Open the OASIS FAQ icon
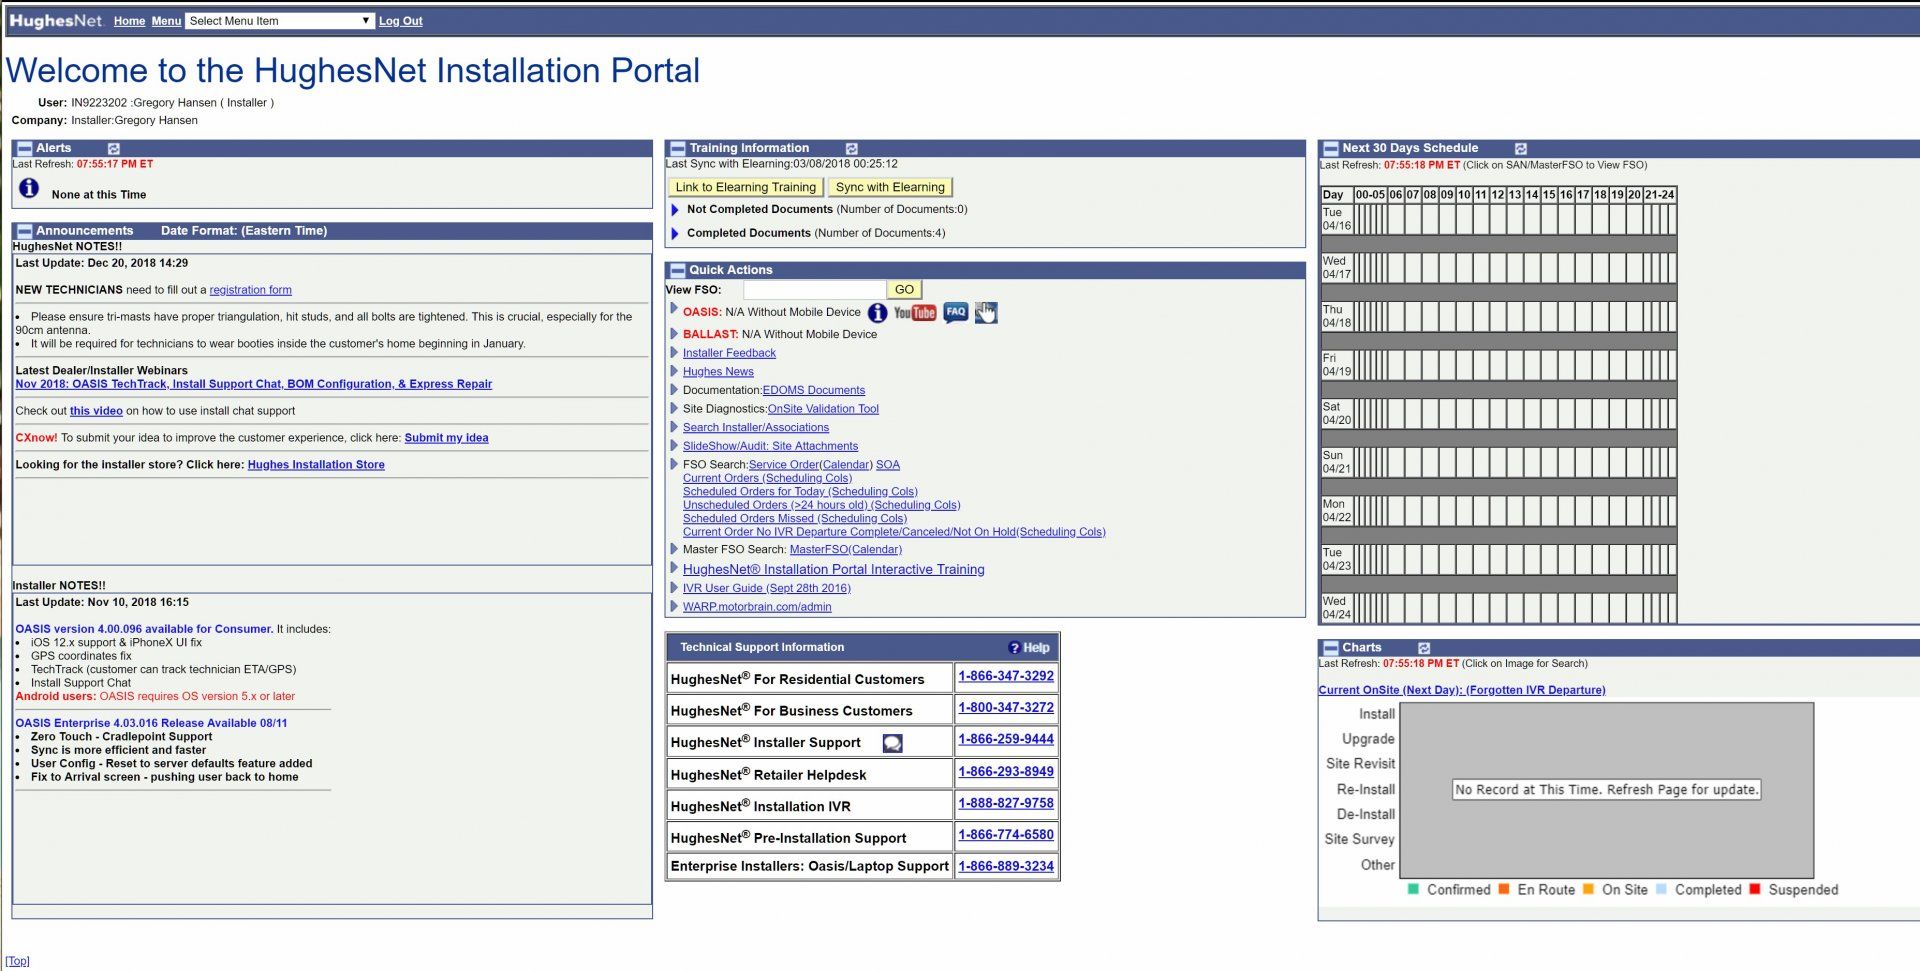 pyautogui.click(x=955, y=313)
